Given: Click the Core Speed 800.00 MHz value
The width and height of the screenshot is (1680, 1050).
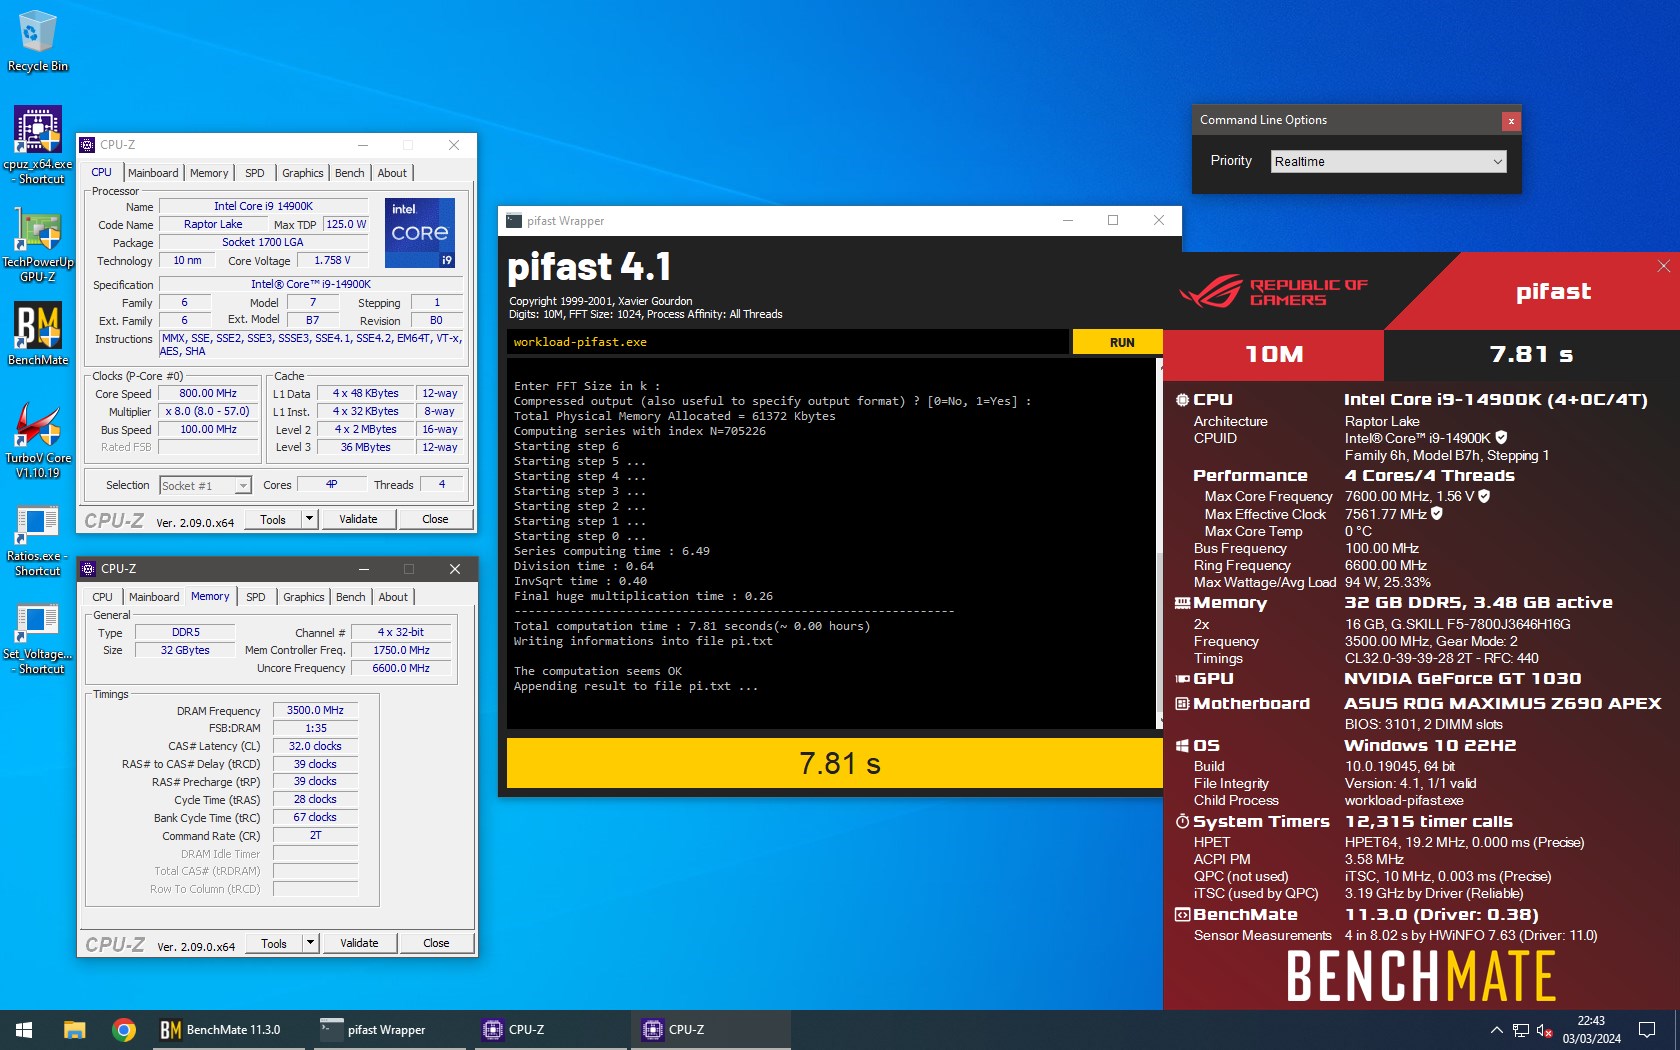Looking at the screenshot, I should (208, 394).
